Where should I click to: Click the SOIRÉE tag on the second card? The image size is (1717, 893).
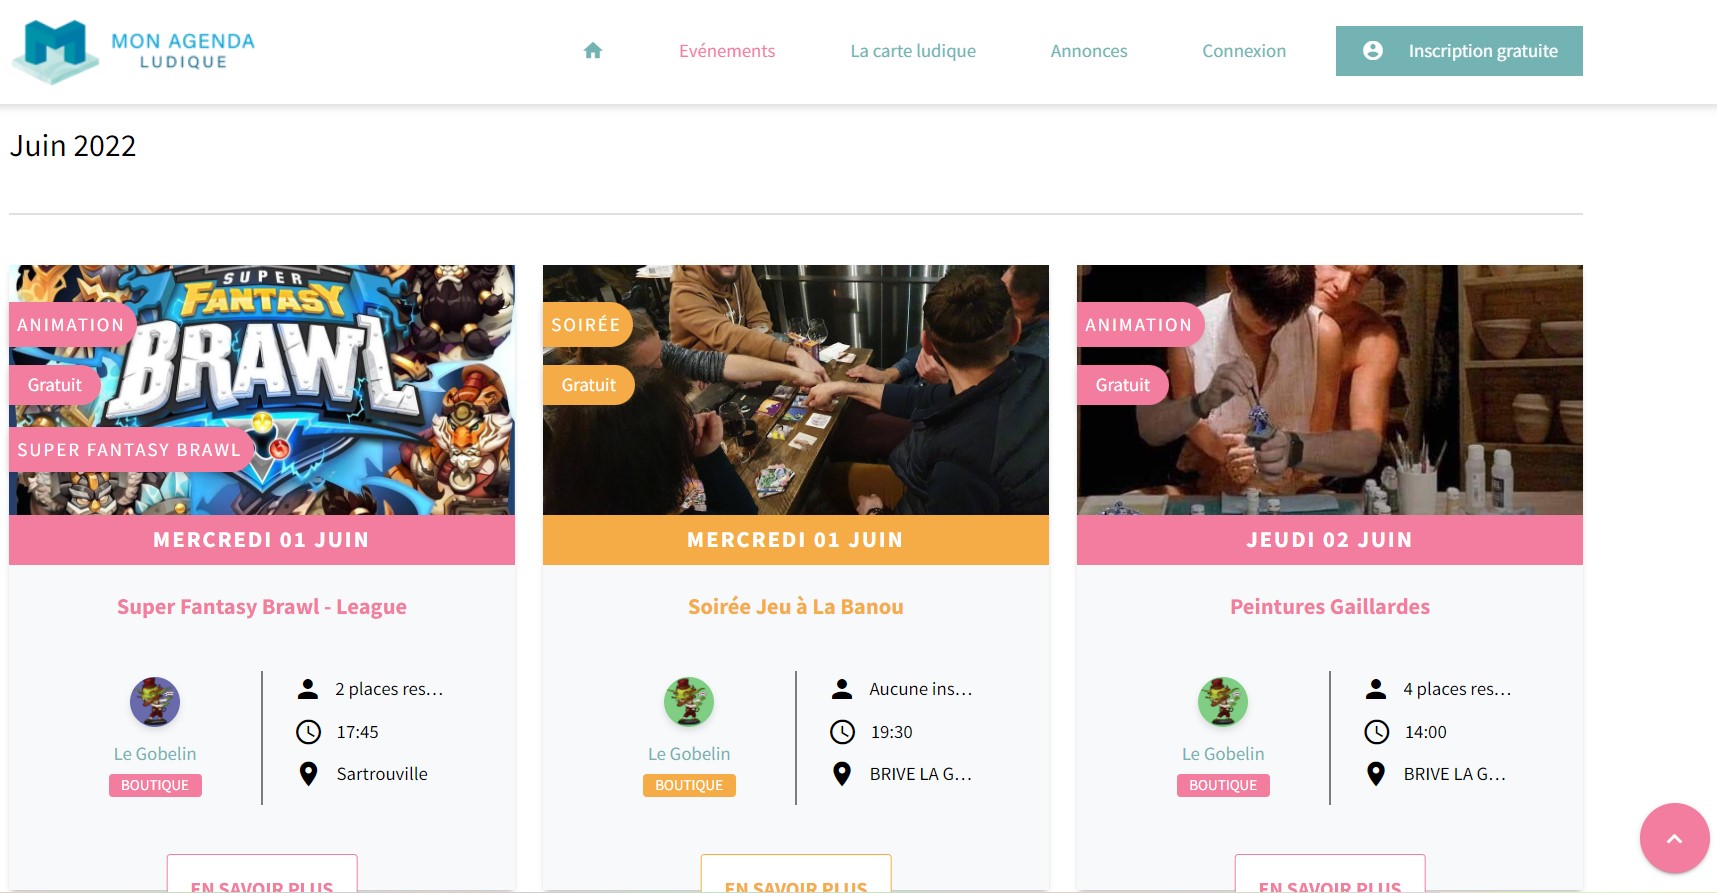pos(587,325)
